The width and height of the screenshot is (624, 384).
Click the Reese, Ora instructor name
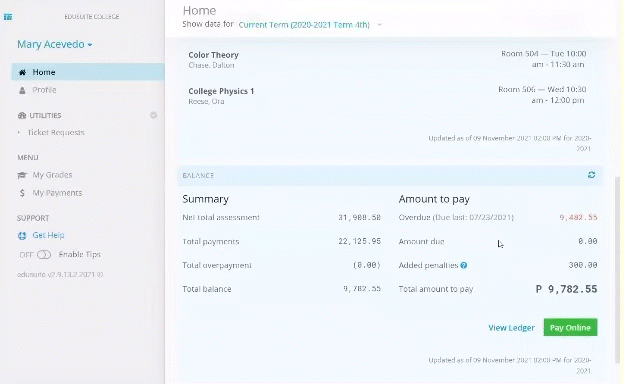206,101
